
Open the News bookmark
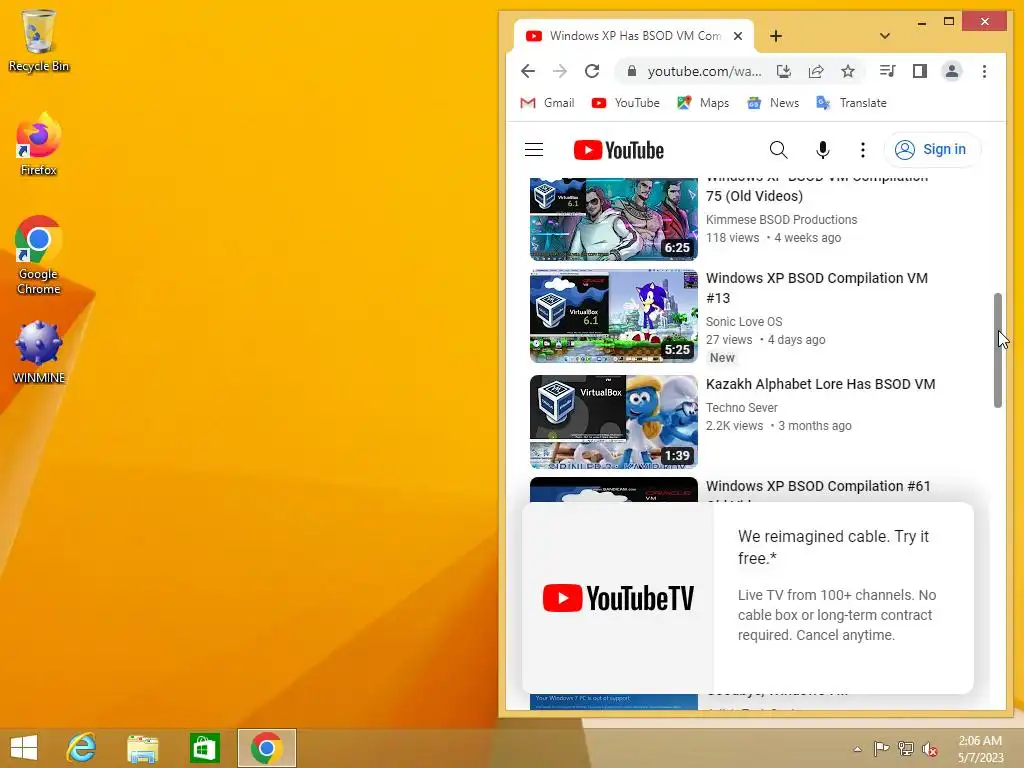click(773, 103)
